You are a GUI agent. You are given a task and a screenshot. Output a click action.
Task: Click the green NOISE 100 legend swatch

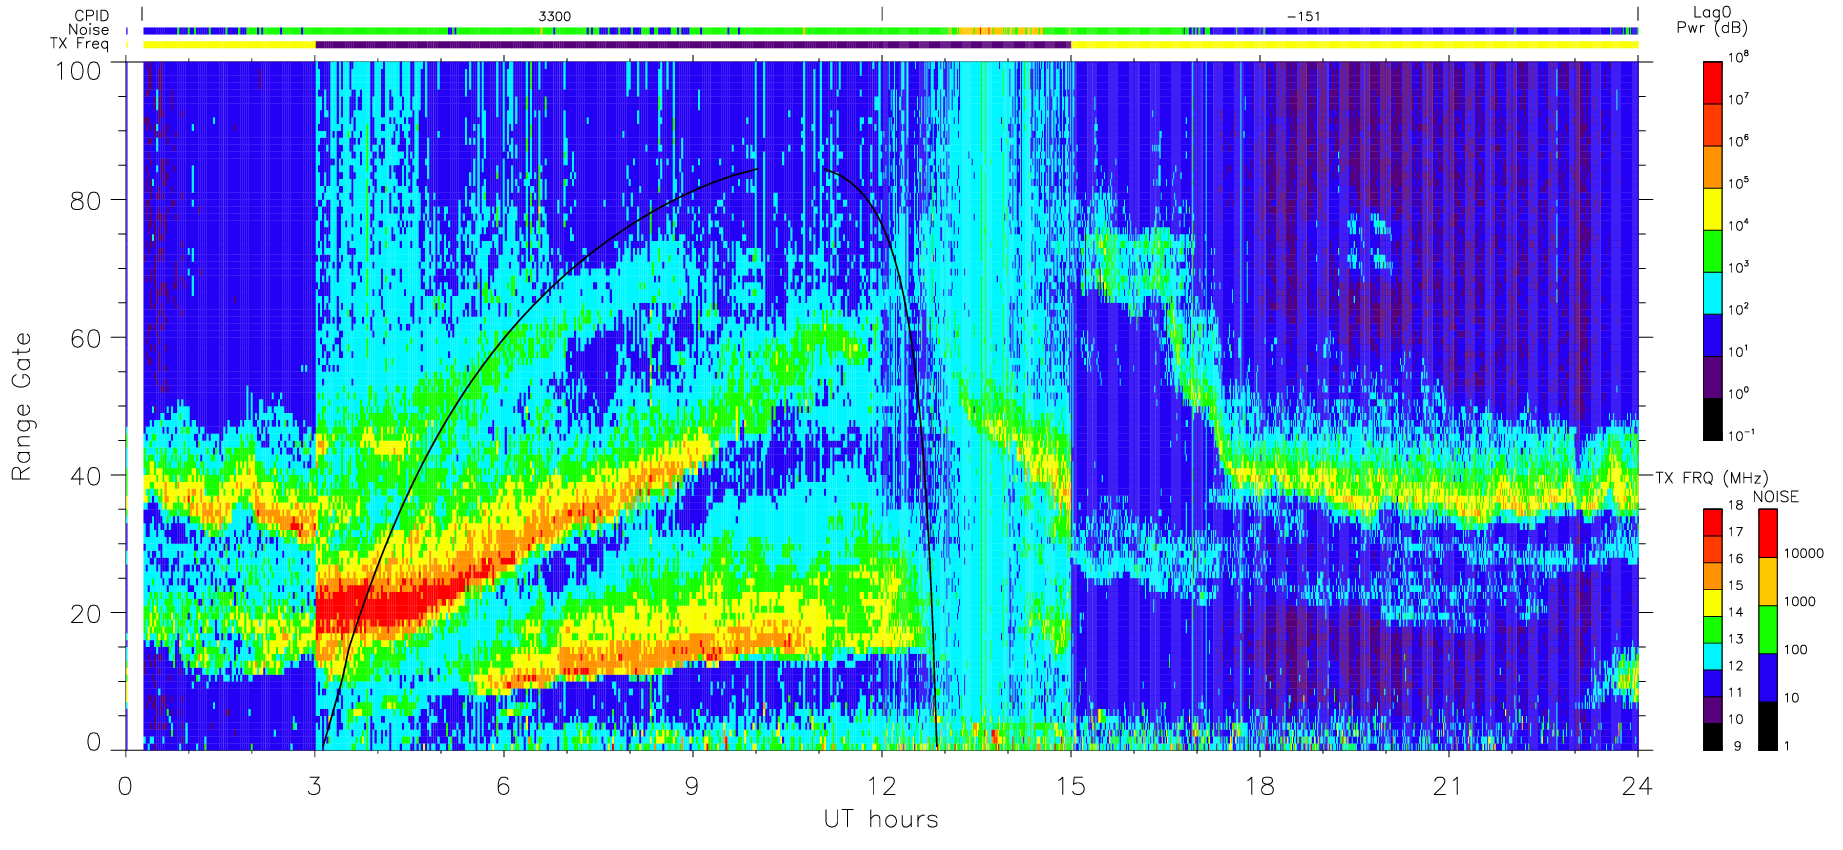[x=1768, y=629]
